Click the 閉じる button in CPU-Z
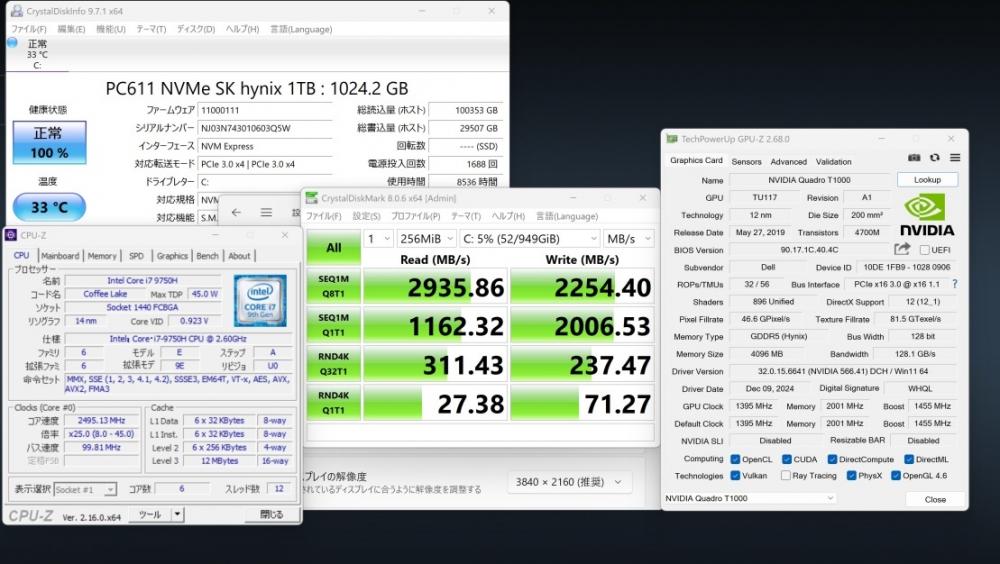Screen dimensions: 1000x564 pyautogui.click(x=271, y=514)
